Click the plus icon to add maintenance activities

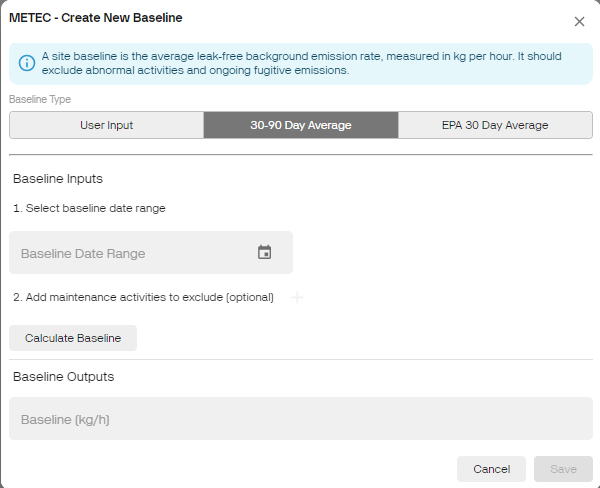(297, 297)
